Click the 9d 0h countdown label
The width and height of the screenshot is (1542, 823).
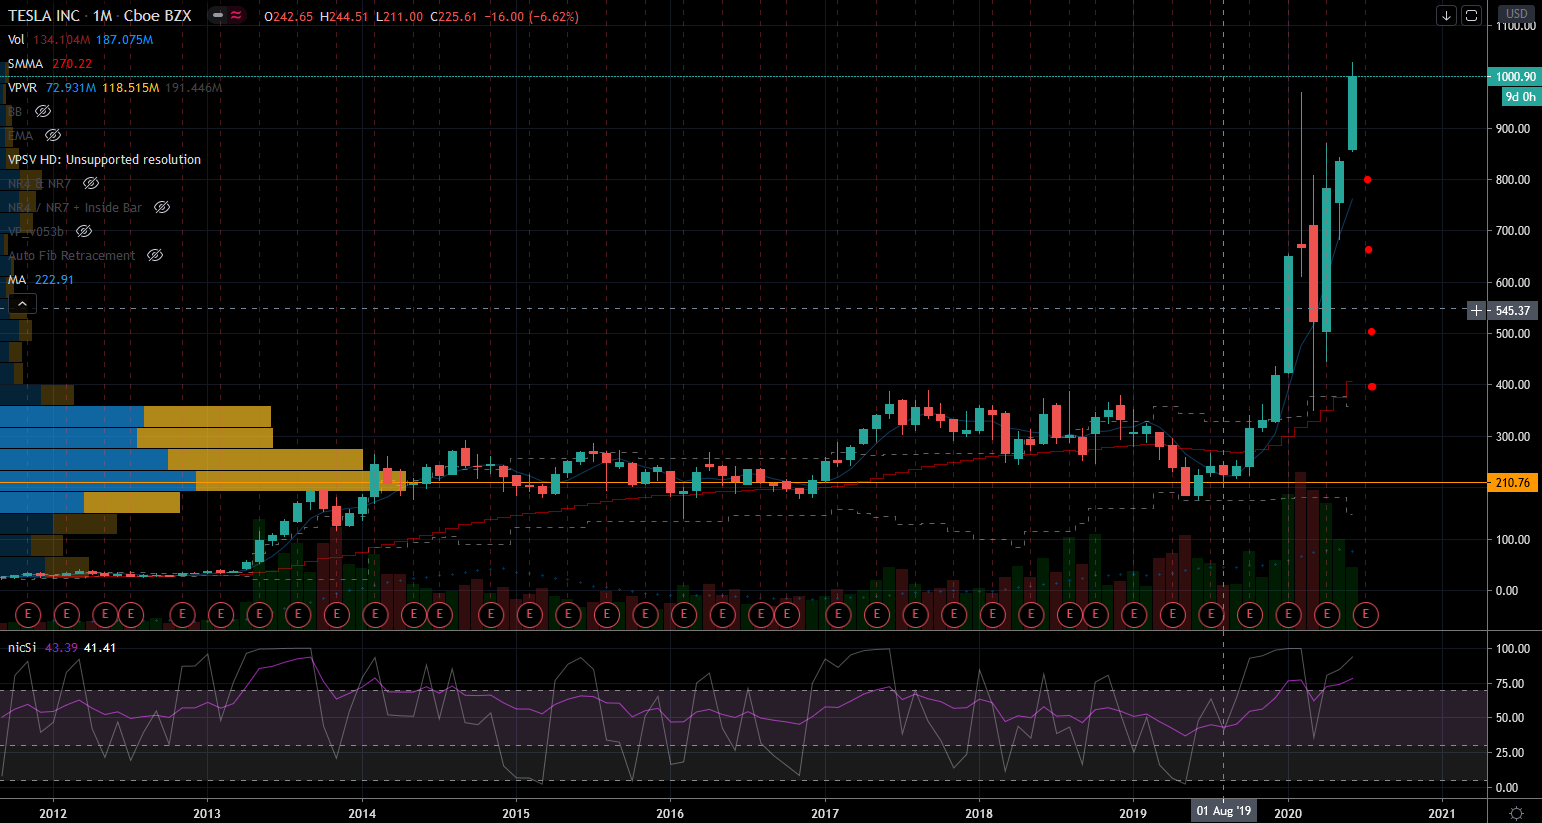pyautogui.click(x=1521, y=96)
